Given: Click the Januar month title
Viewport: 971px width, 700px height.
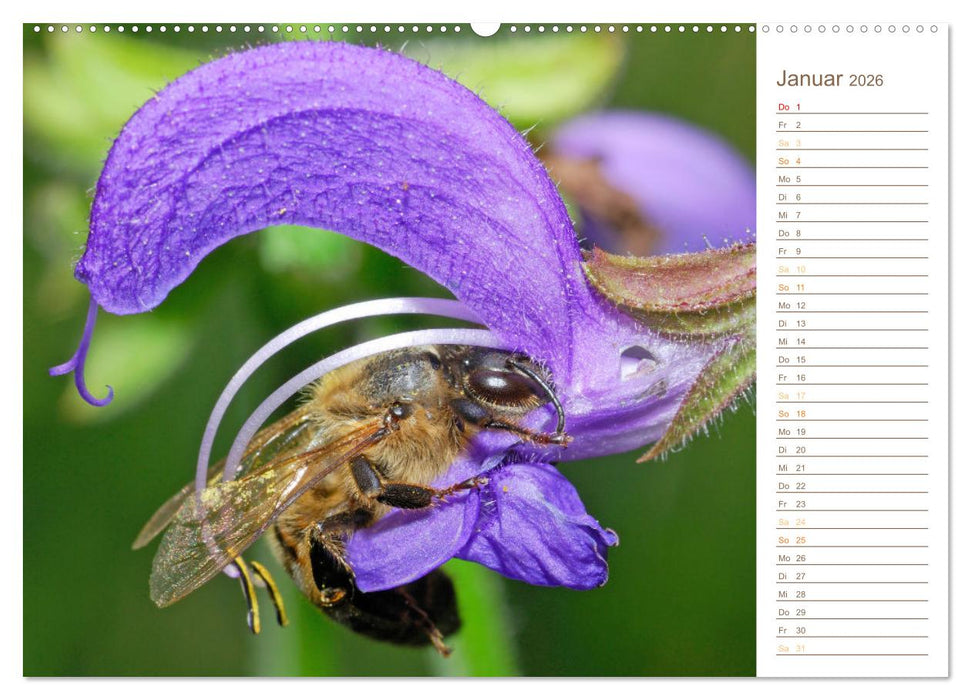Looking at the screenshot, I should click(x=810, y=80).
